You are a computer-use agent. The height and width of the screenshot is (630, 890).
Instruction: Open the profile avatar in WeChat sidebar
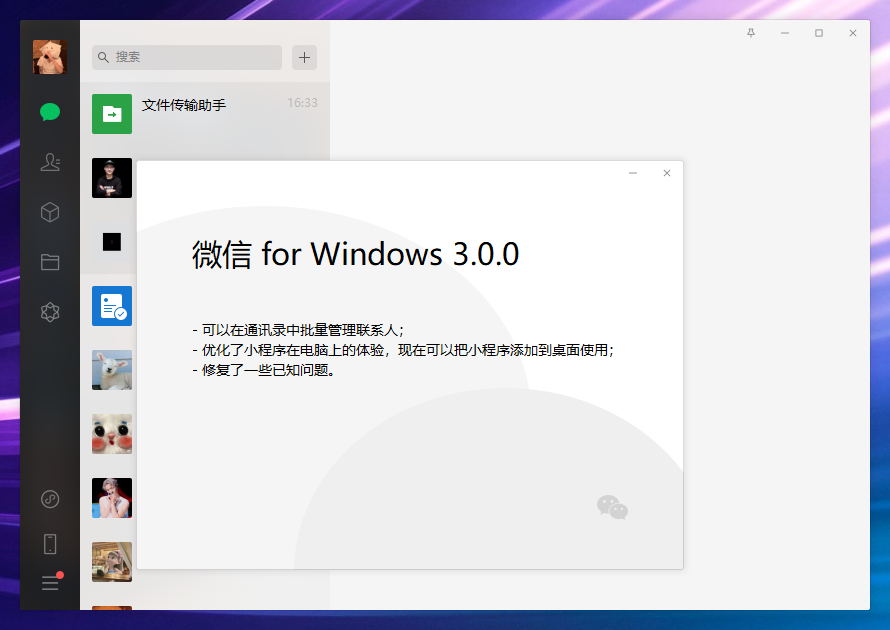[50, 57]
